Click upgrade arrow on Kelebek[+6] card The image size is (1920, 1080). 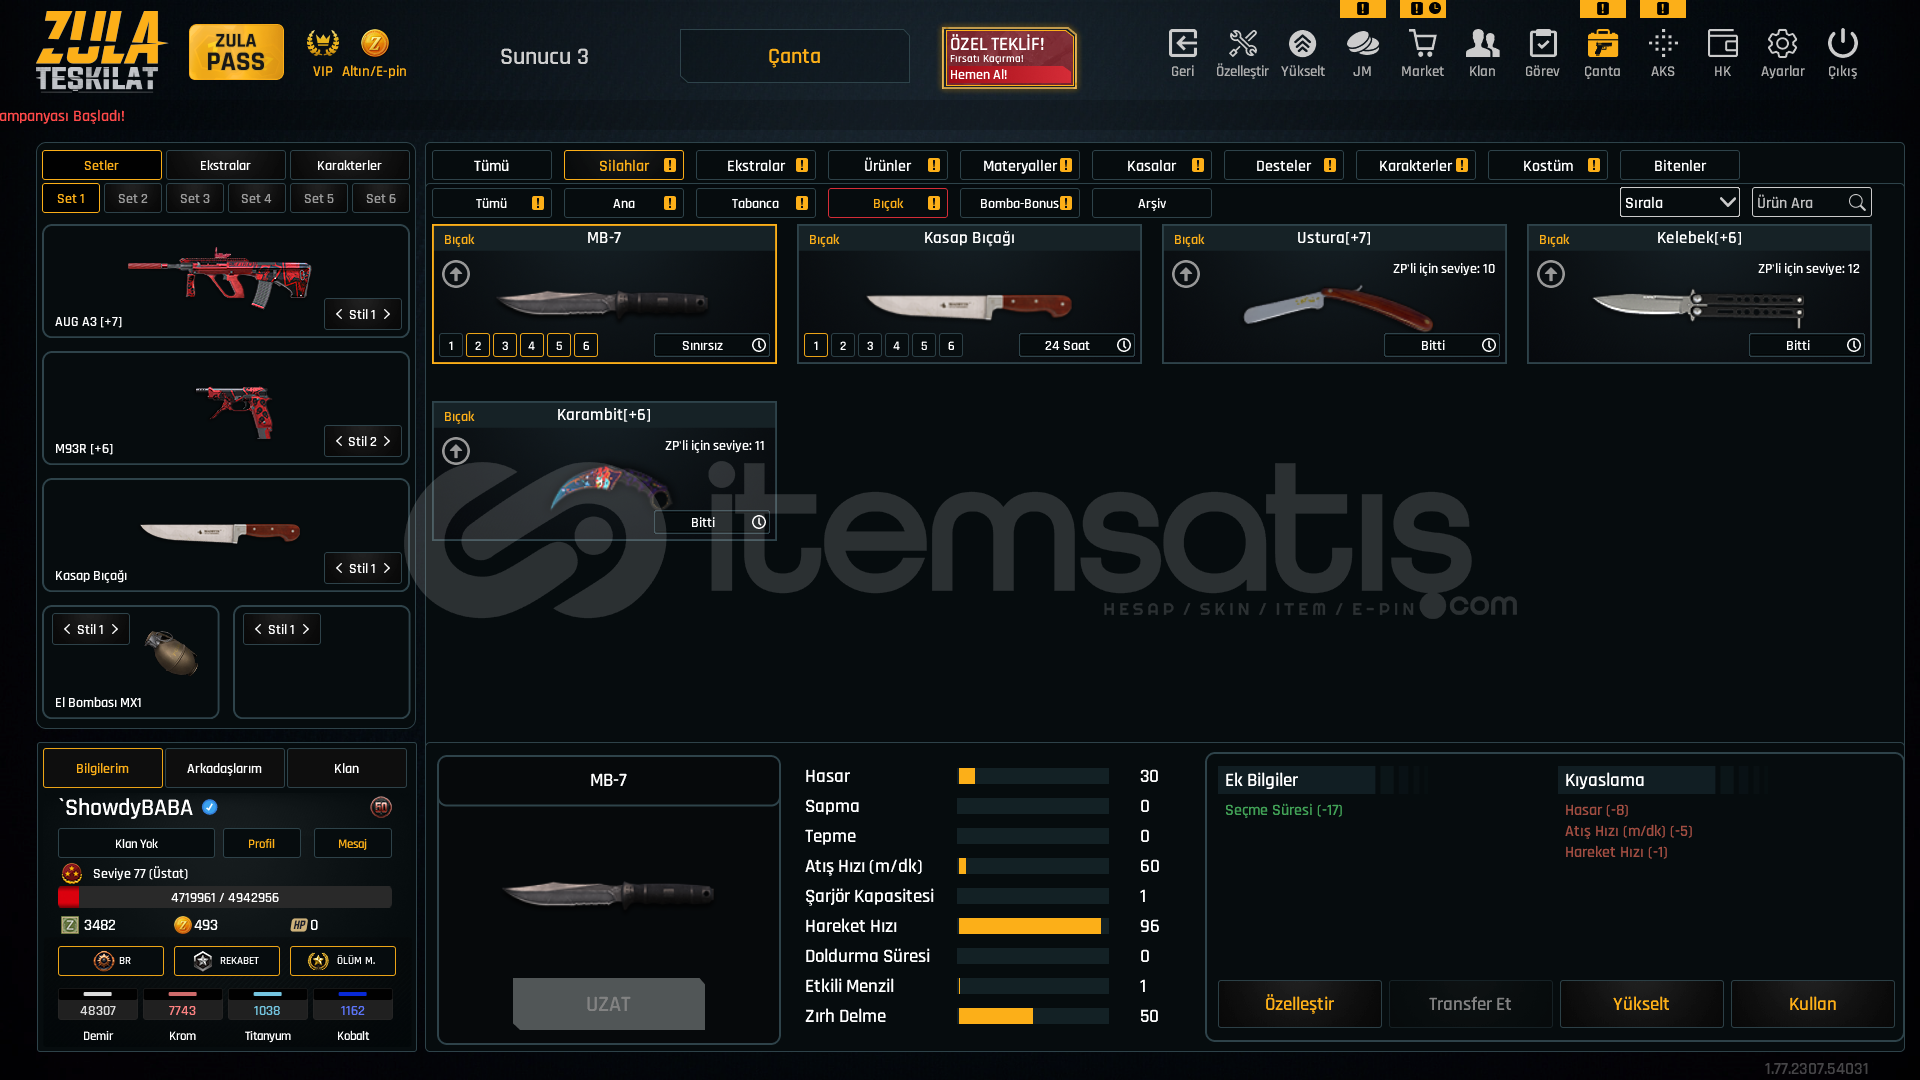pos(1551,274)
